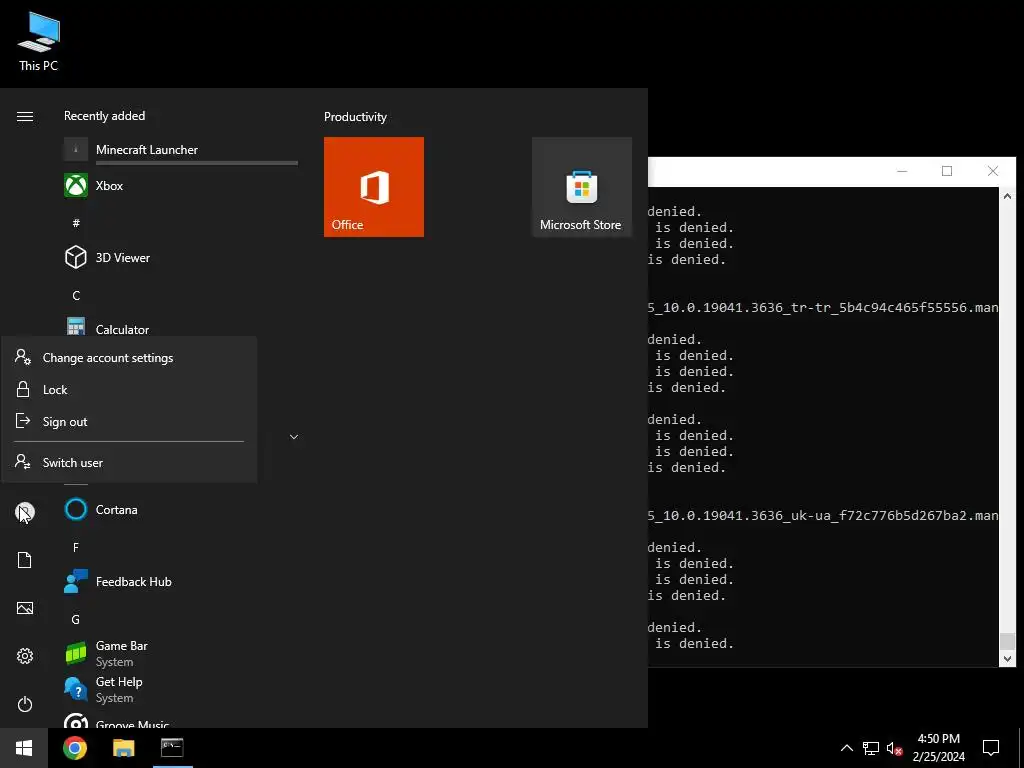
Task: Expand the chevron beside the app list
Action: [x=294, y=437]
